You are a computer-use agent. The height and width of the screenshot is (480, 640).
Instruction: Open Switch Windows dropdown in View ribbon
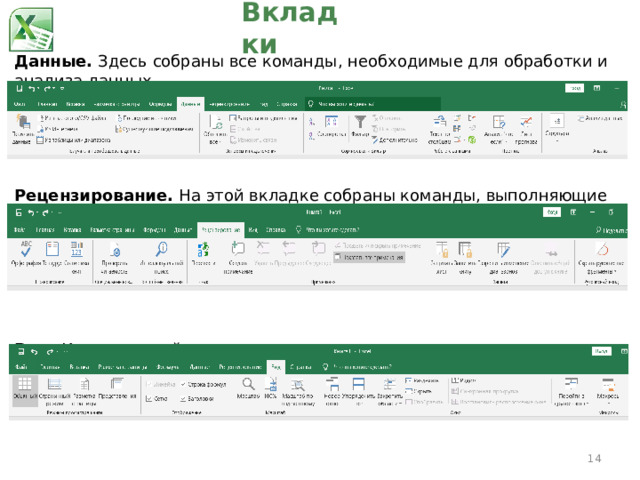tap(571, 391)
